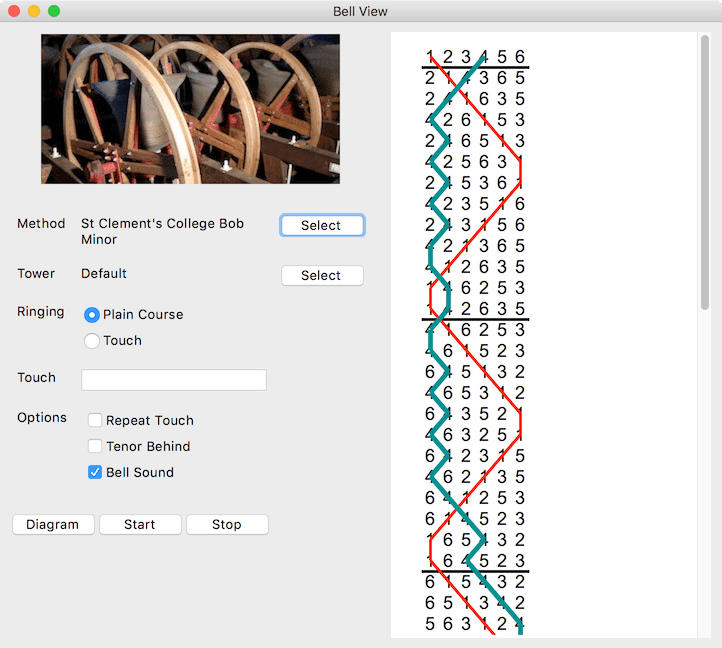Screen dimensions: 722x648
Task: Disable the Bell Sound checkbox
Action: coord(95,473)
